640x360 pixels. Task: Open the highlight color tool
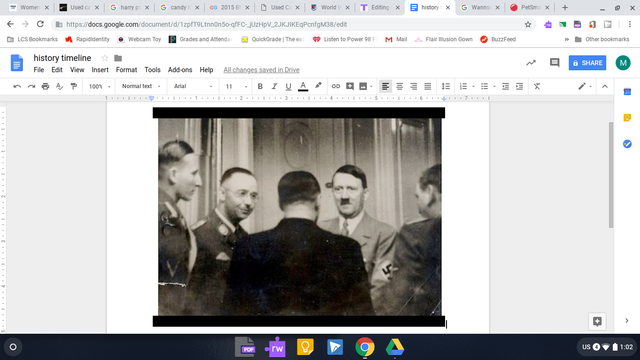[x=318, y=86]
